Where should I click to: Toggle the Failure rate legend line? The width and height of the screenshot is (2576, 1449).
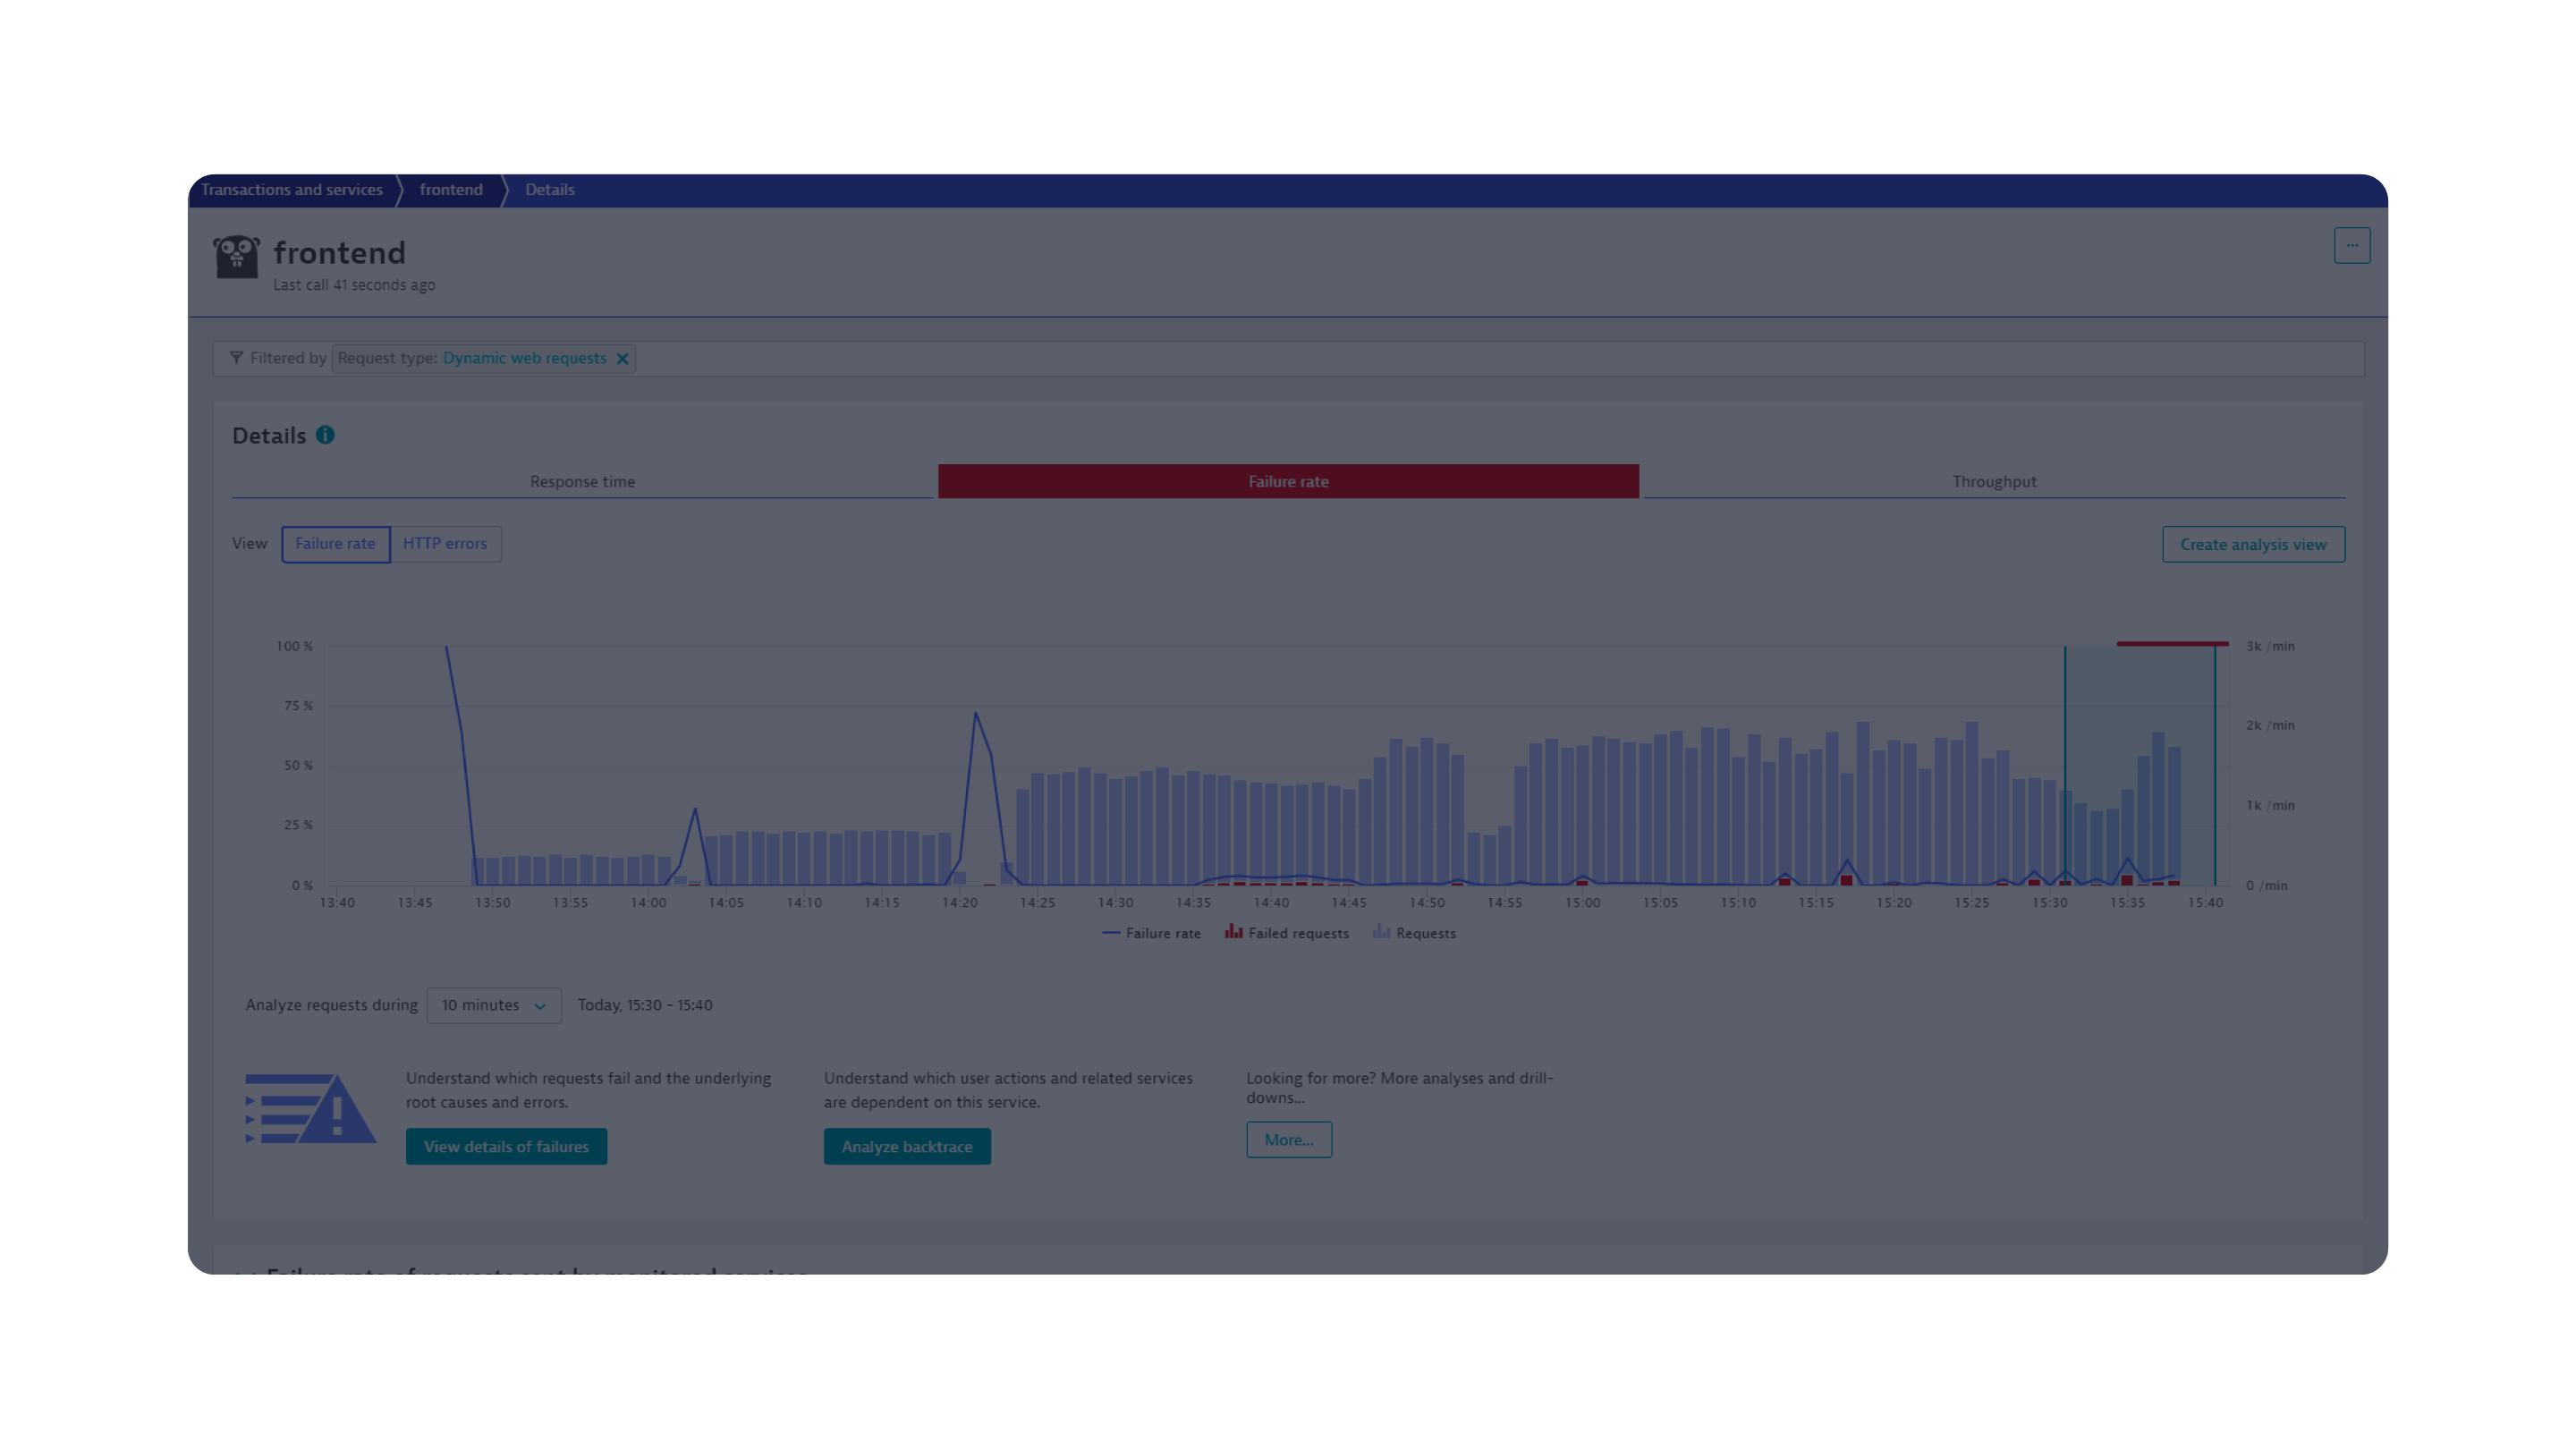(1111, 933)
